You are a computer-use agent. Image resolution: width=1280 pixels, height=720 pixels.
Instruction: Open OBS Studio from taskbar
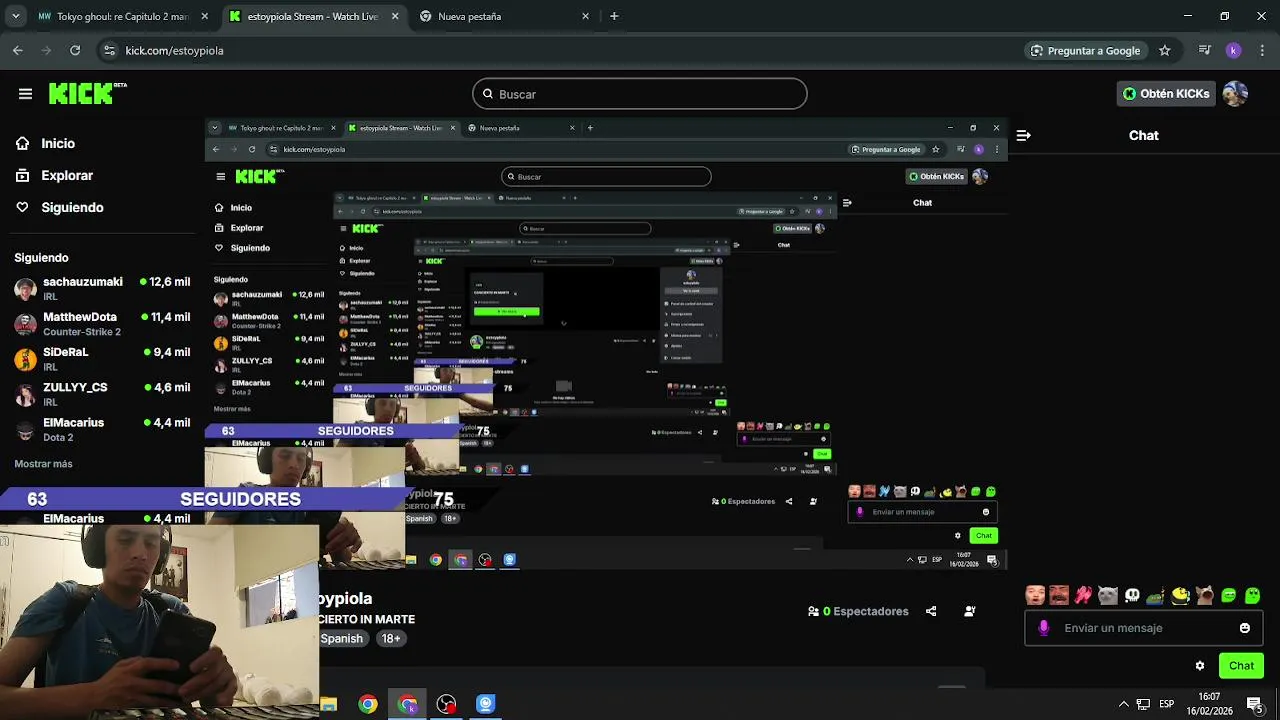pos(446,704)
